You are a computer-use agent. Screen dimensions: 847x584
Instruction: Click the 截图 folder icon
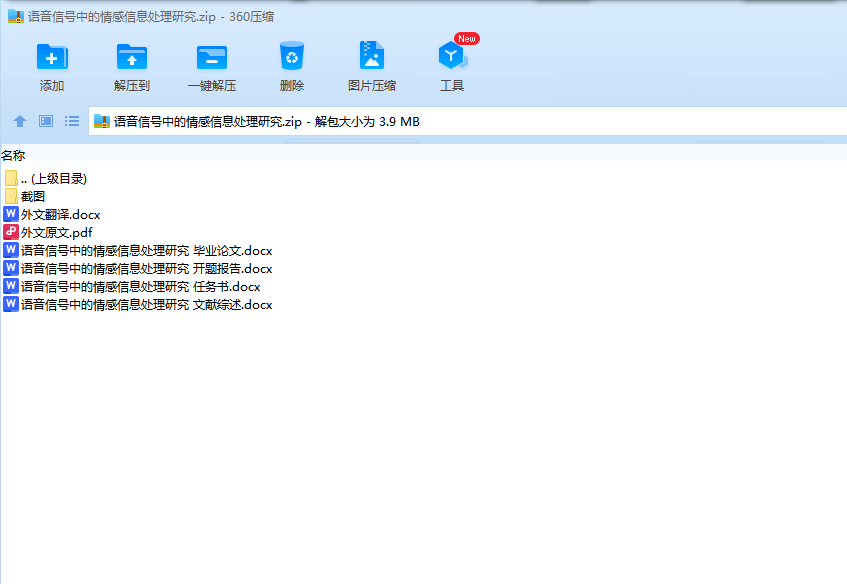point(11,196)
